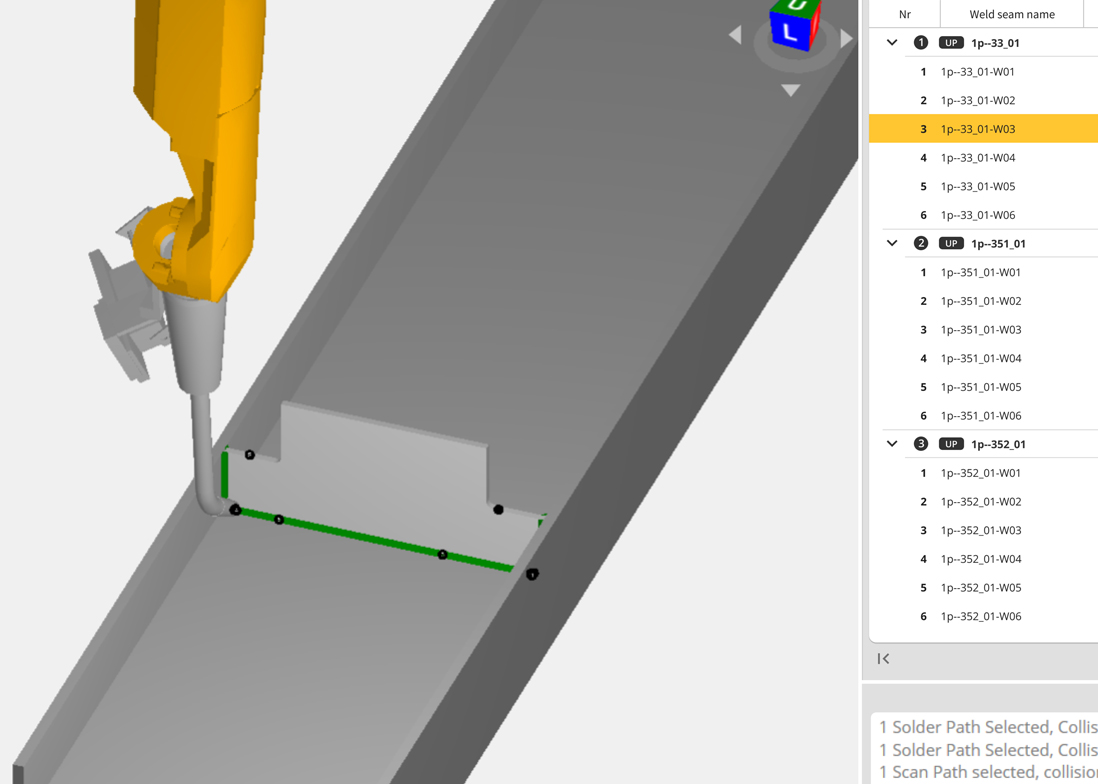Click the 'Nr' column header
Screen dimensions: 1098x784
click(x=904, y=14)
